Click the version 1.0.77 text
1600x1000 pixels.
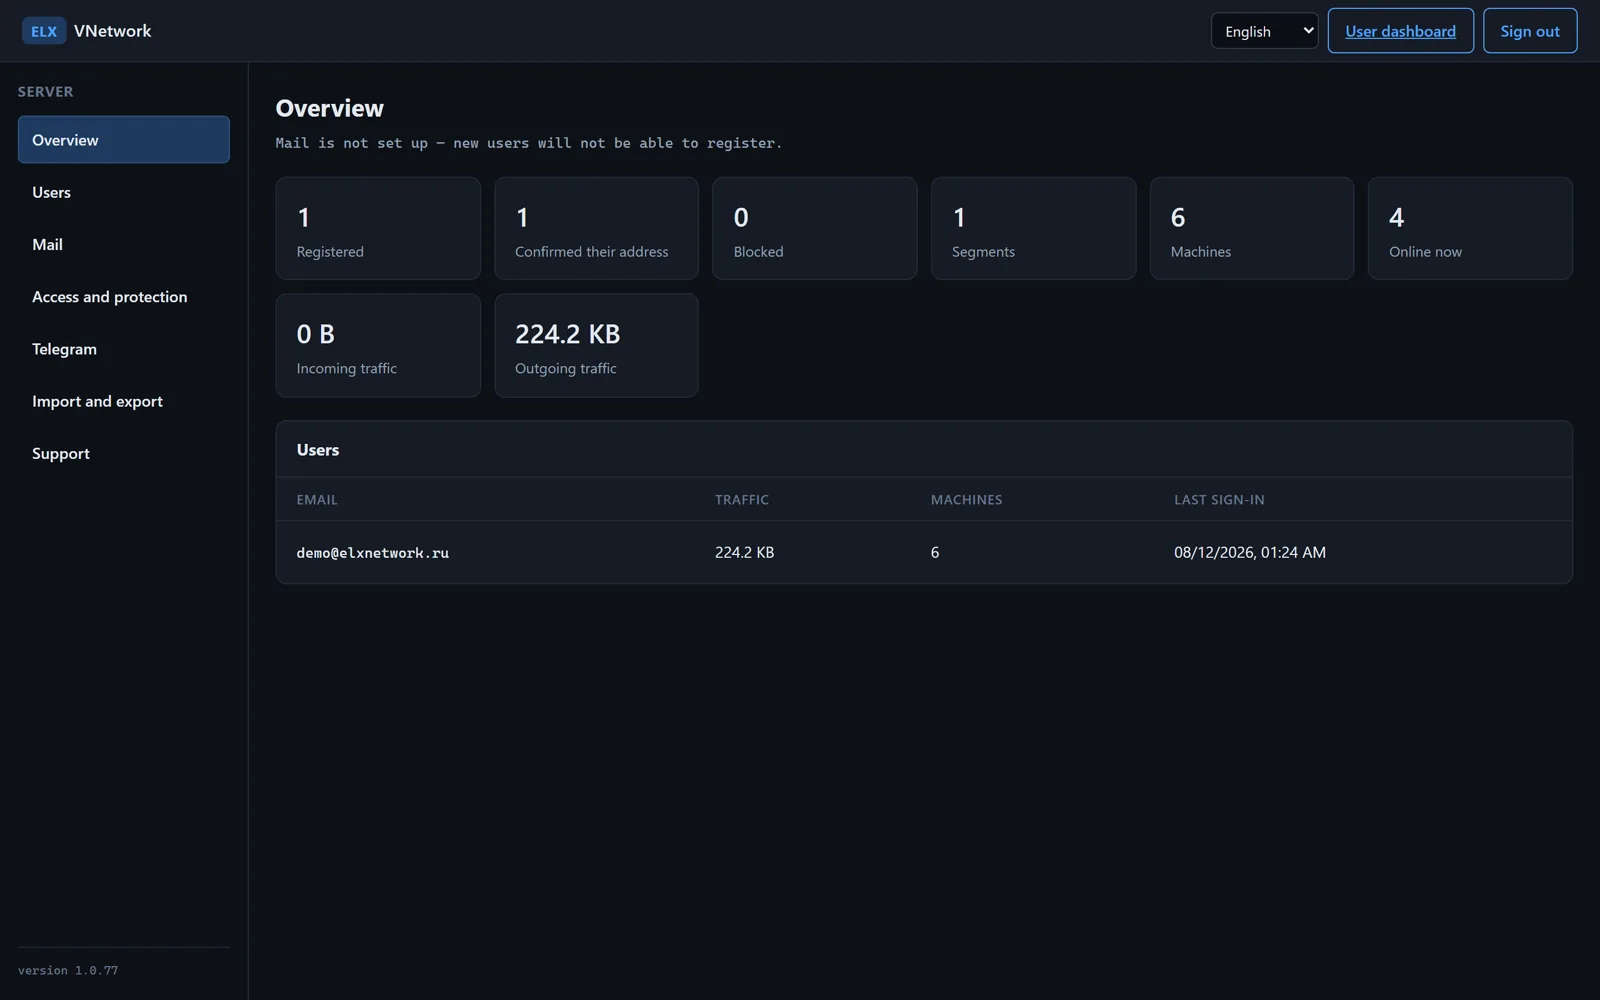coord(68,971)
